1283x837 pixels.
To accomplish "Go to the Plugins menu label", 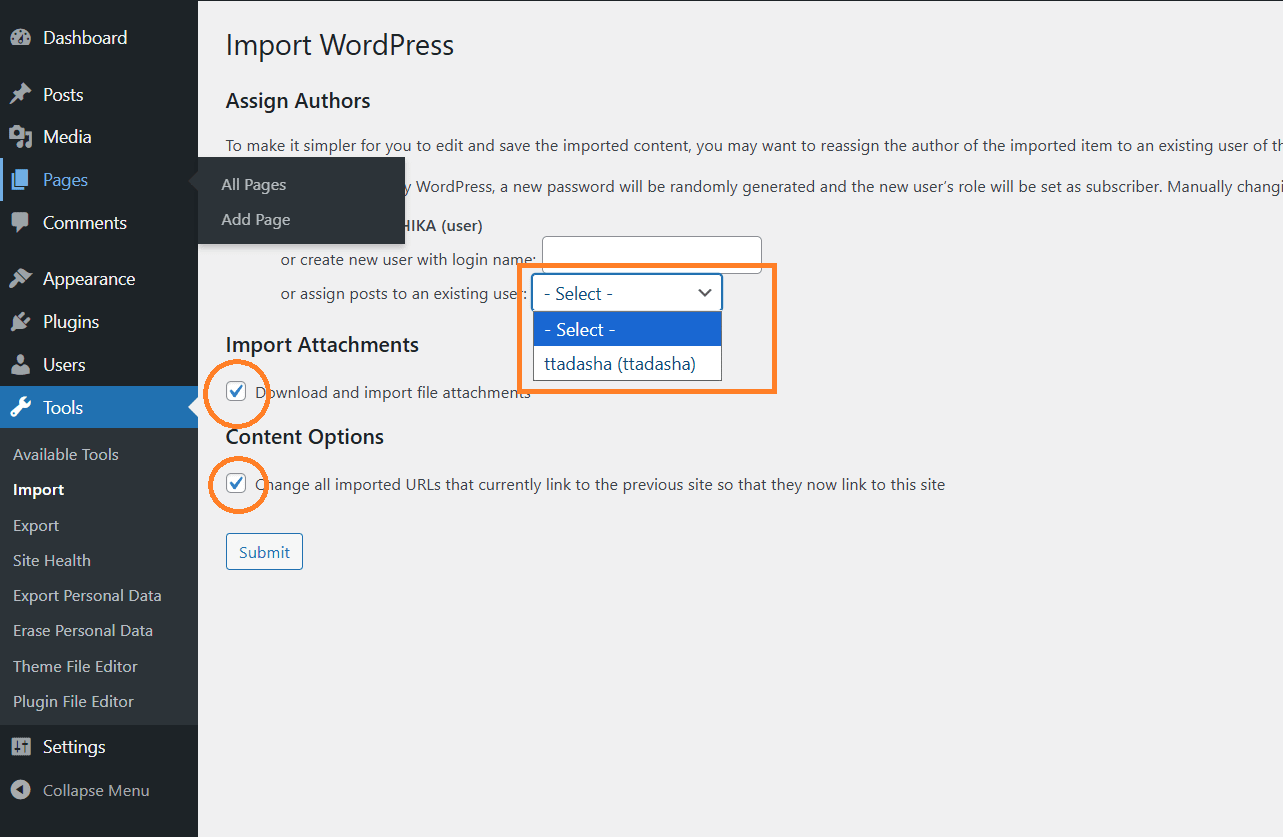I will (71, 322).
